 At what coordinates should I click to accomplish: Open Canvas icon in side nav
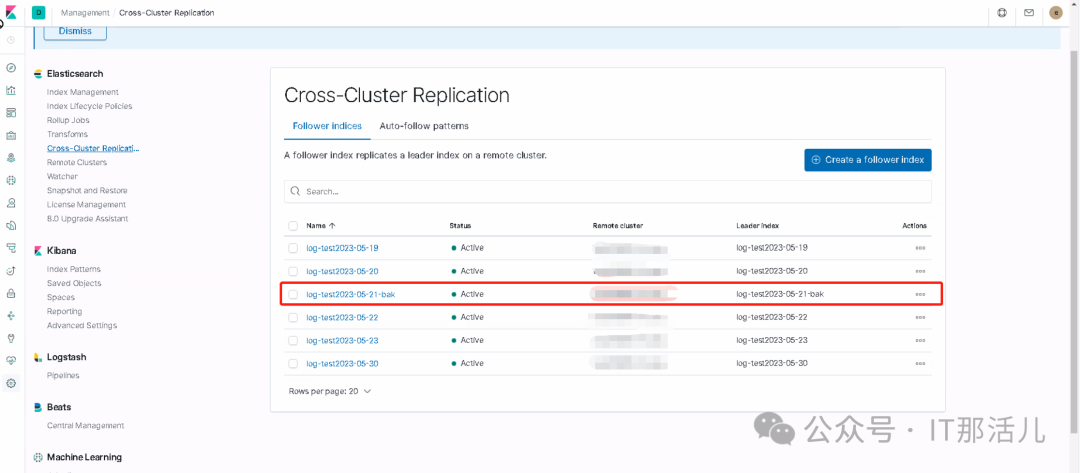(x=11, y=135)
